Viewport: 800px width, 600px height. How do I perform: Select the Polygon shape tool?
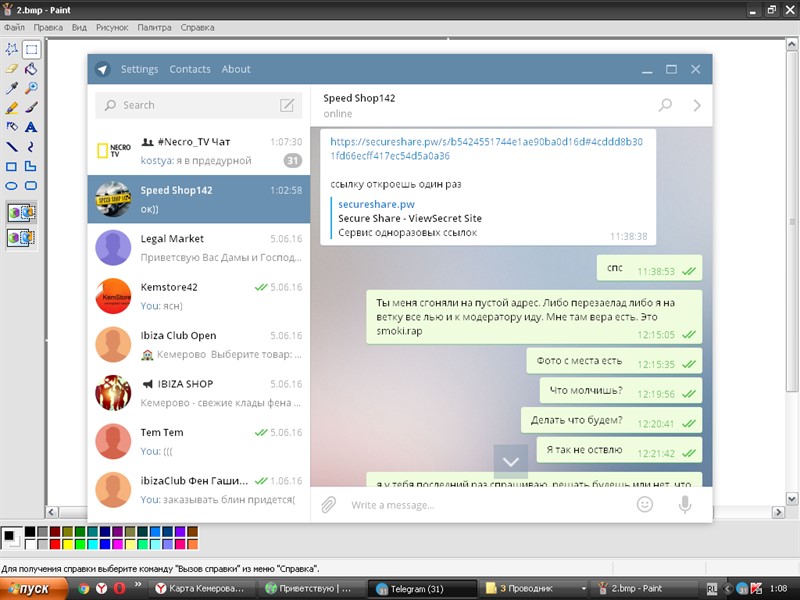coord(31,166)
